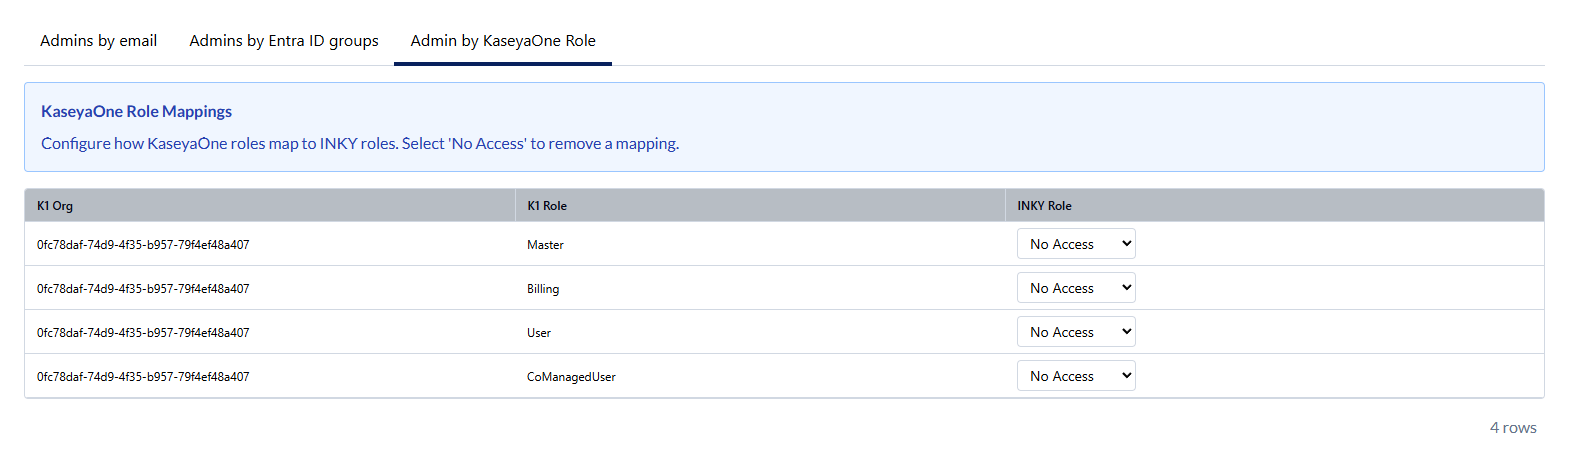Click the Billing role cell

point(543,289)
